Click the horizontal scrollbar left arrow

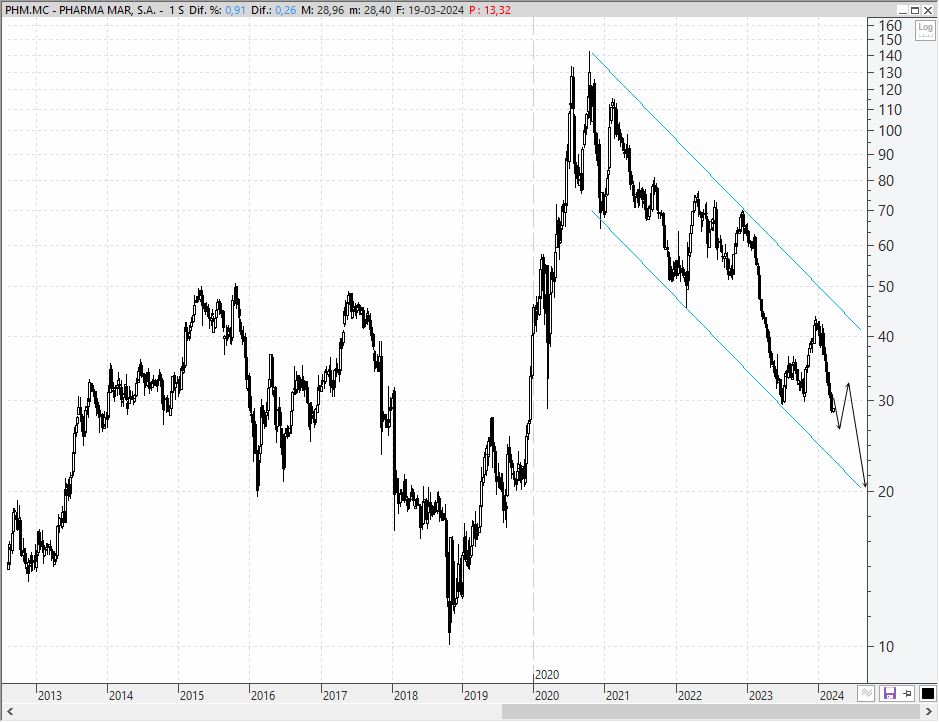(x=10, y=712)
